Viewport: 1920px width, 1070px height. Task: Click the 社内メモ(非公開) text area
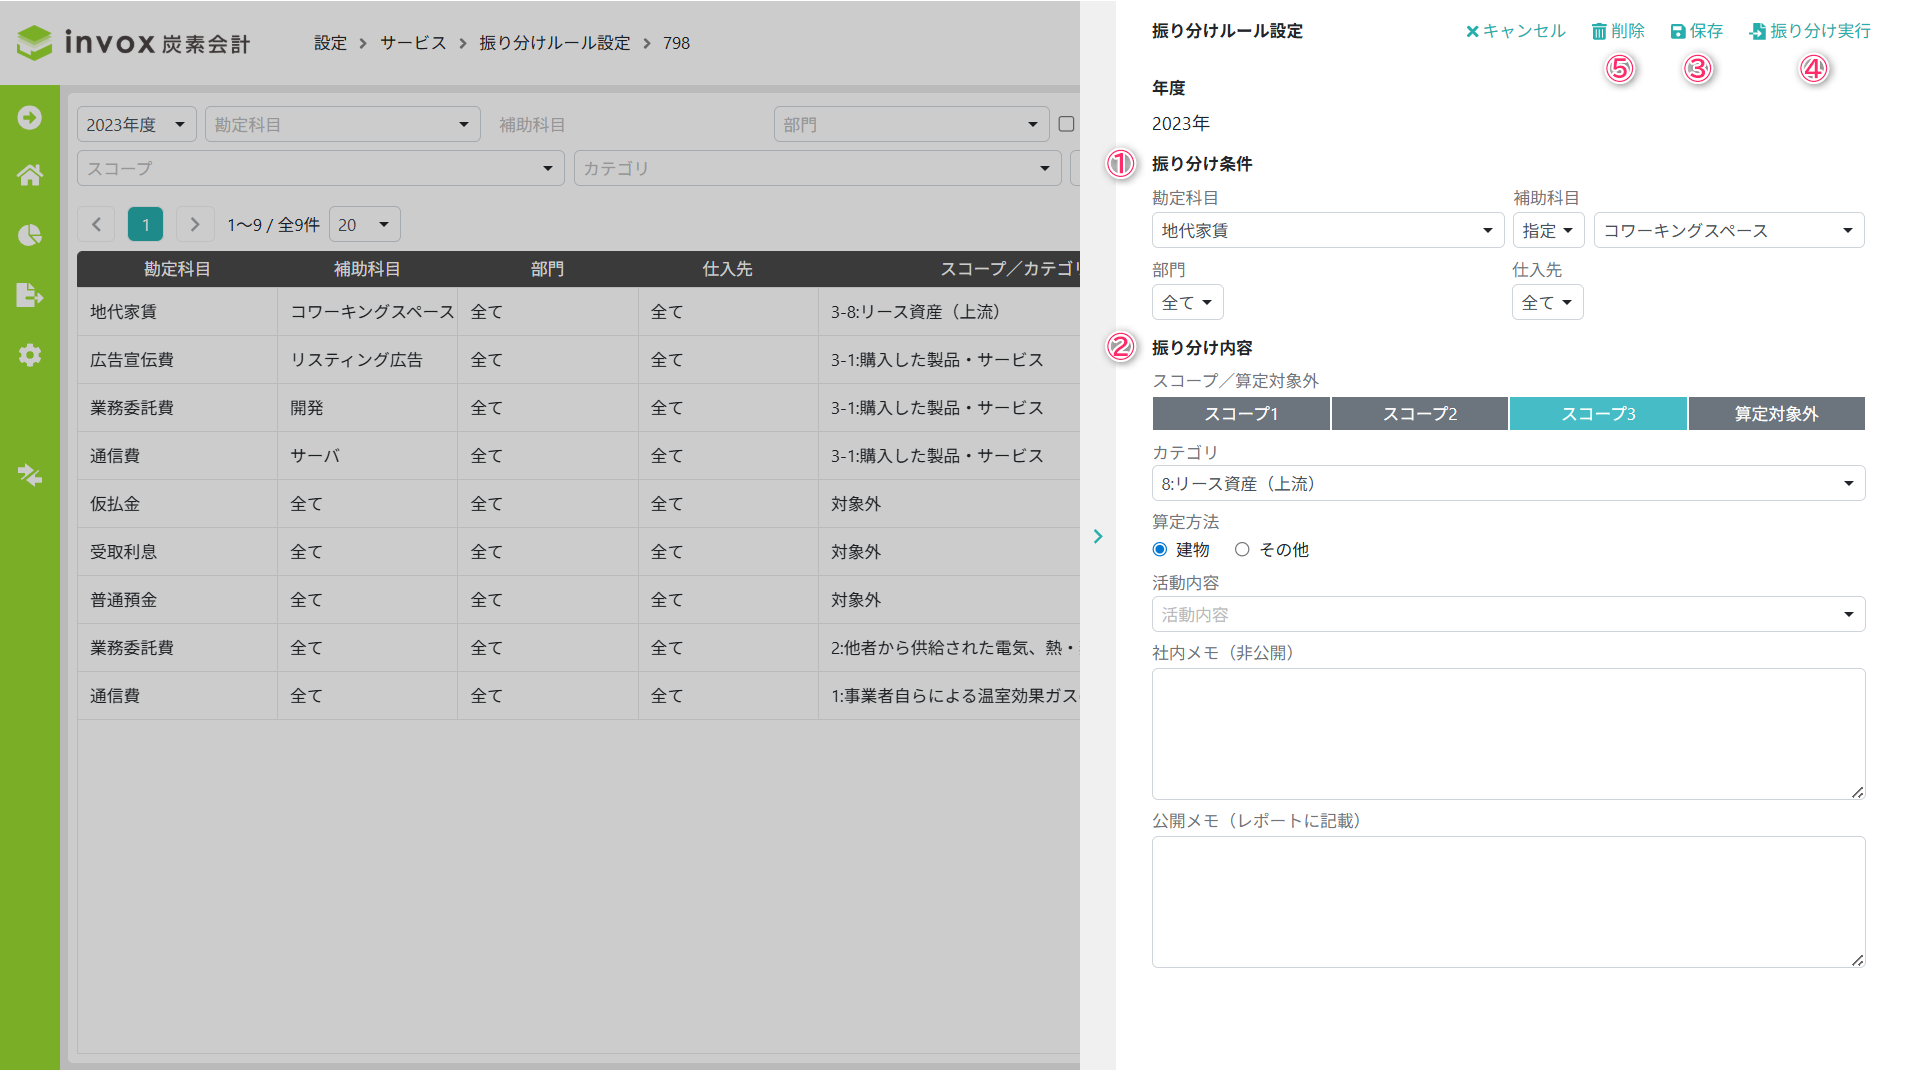(x=1508, y=733)
